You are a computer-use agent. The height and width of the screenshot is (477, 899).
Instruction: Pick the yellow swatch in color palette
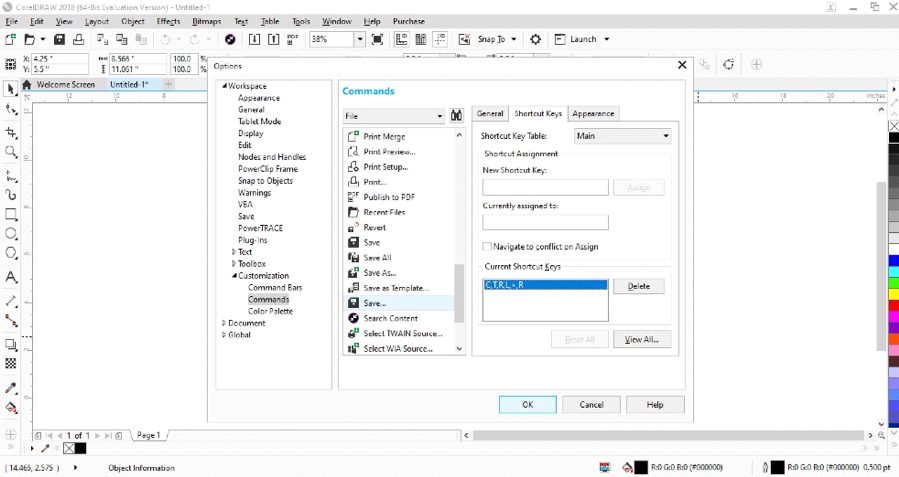(893, 294)
